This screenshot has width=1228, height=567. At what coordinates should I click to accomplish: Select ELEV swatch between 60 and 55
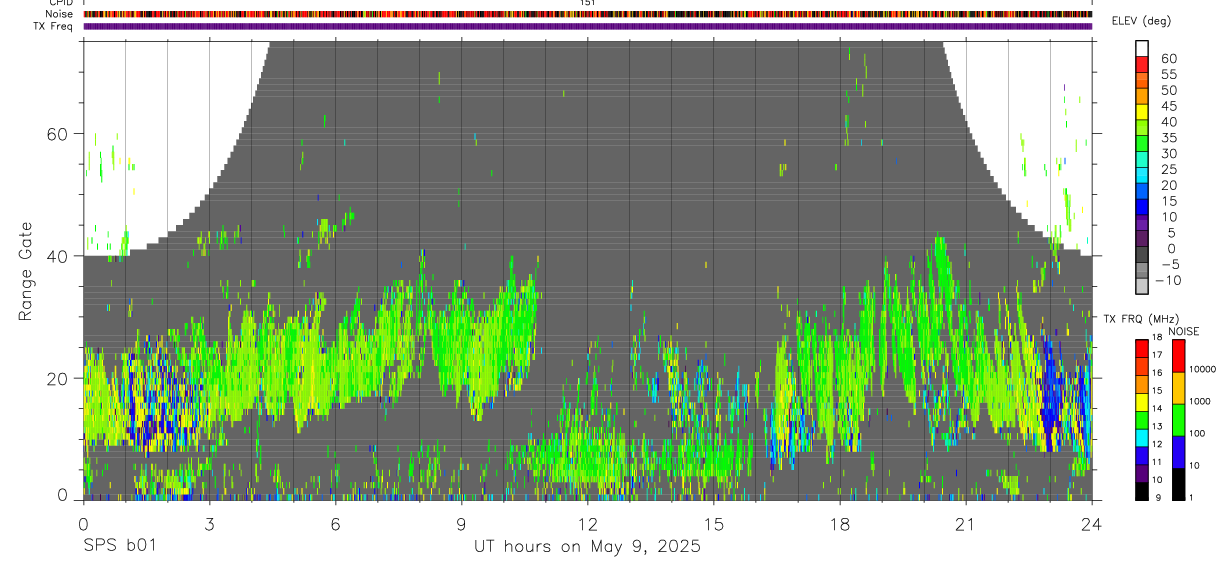click(1142, 65)
